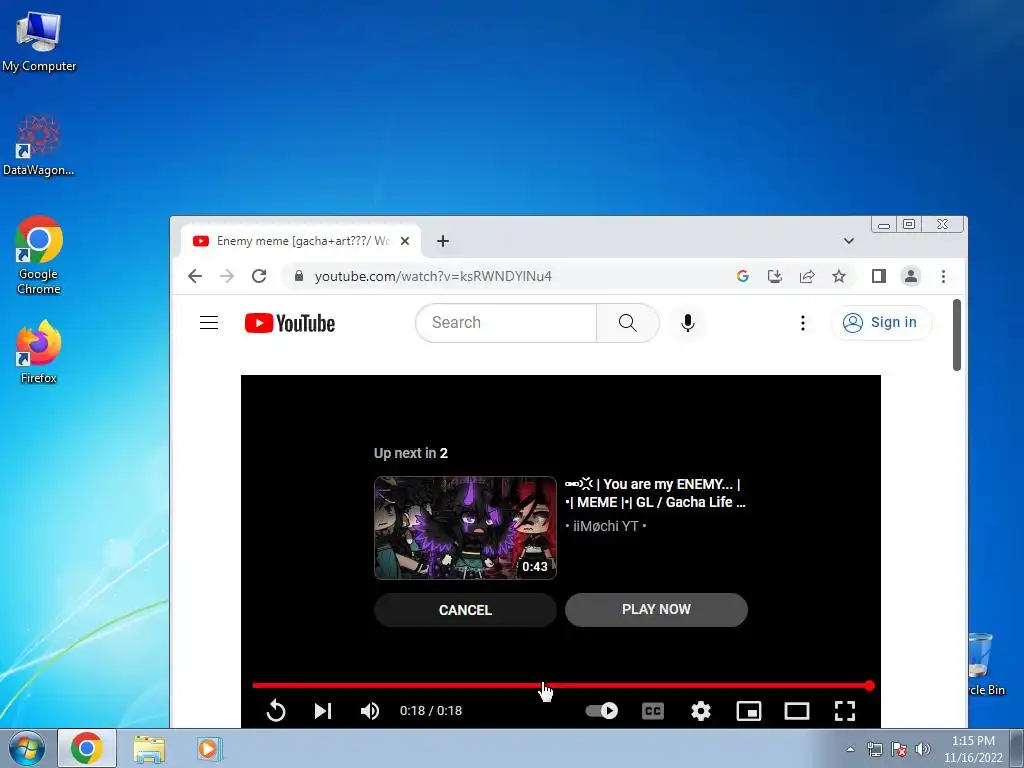This screenshot has width=1024, height=768.
Task: Go to the YouTube home logo
Action: [290, 323]
